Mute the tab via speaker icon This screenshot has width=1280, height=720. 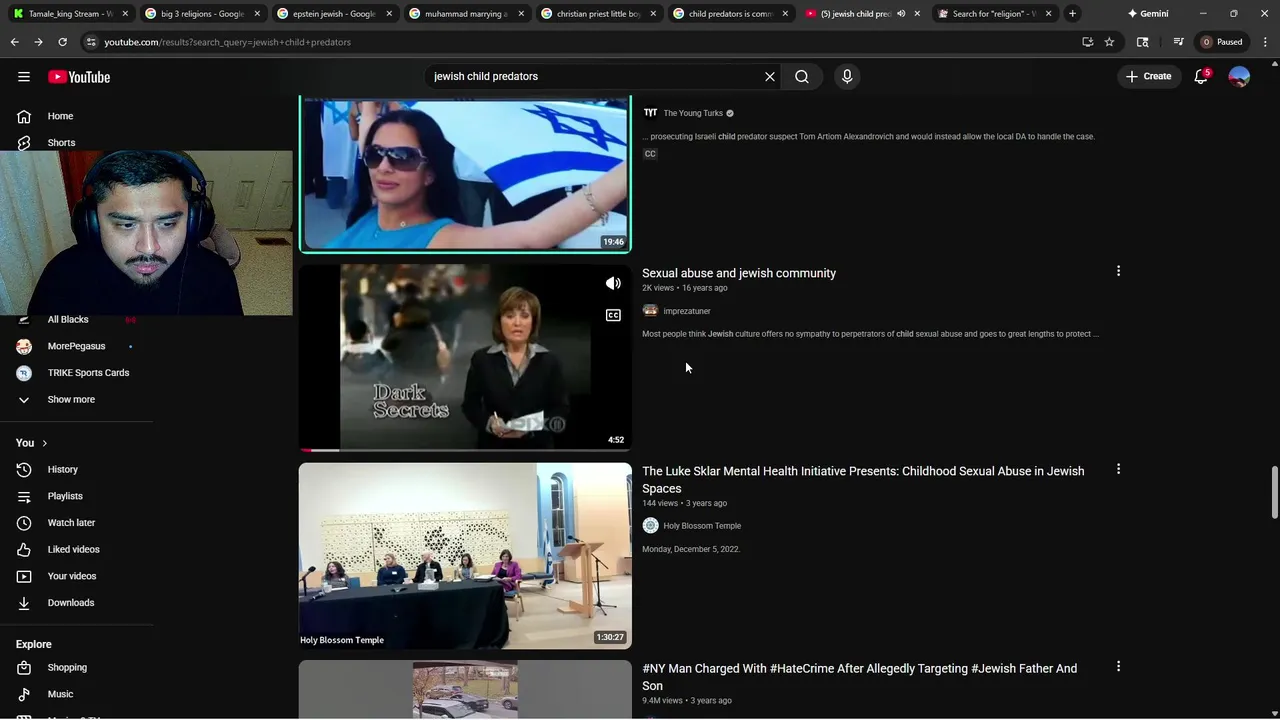point(901,14)
